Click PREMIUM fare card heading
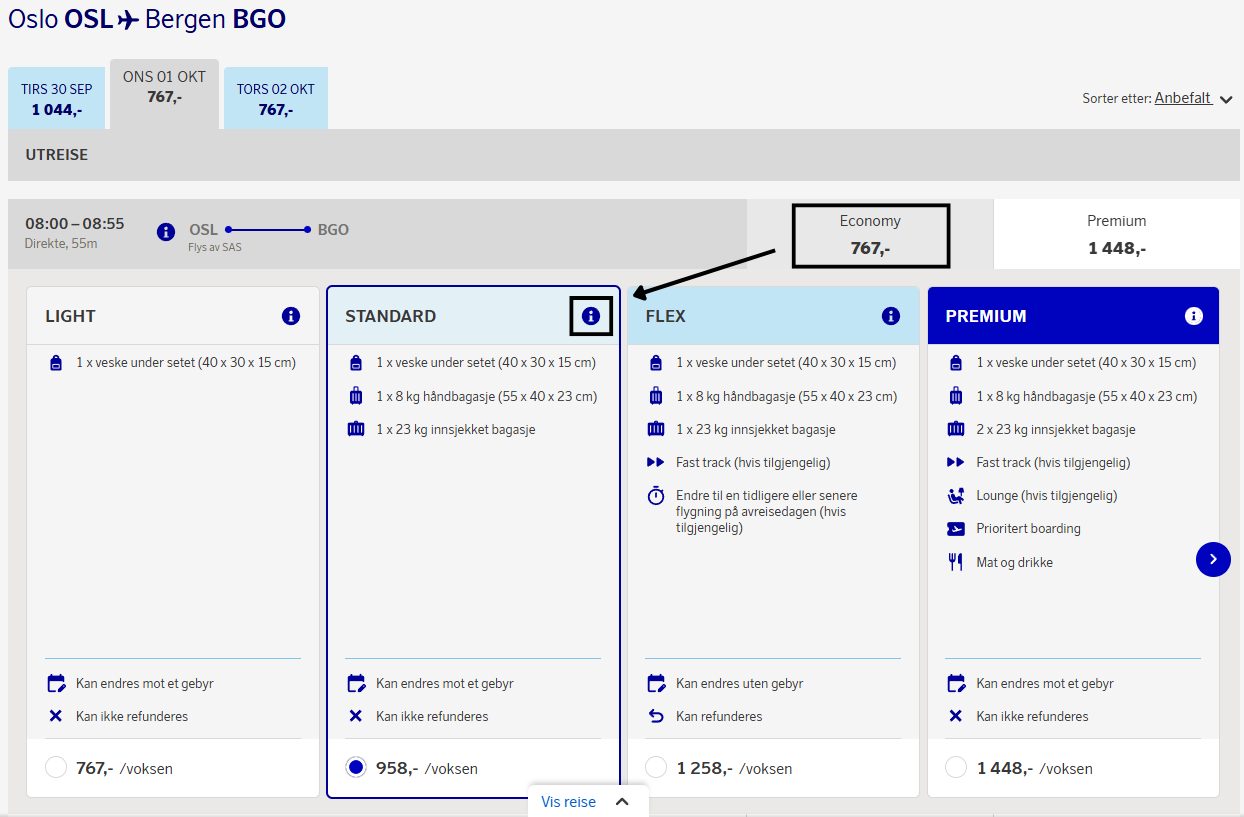1244x817 pixels. point(986,316)
